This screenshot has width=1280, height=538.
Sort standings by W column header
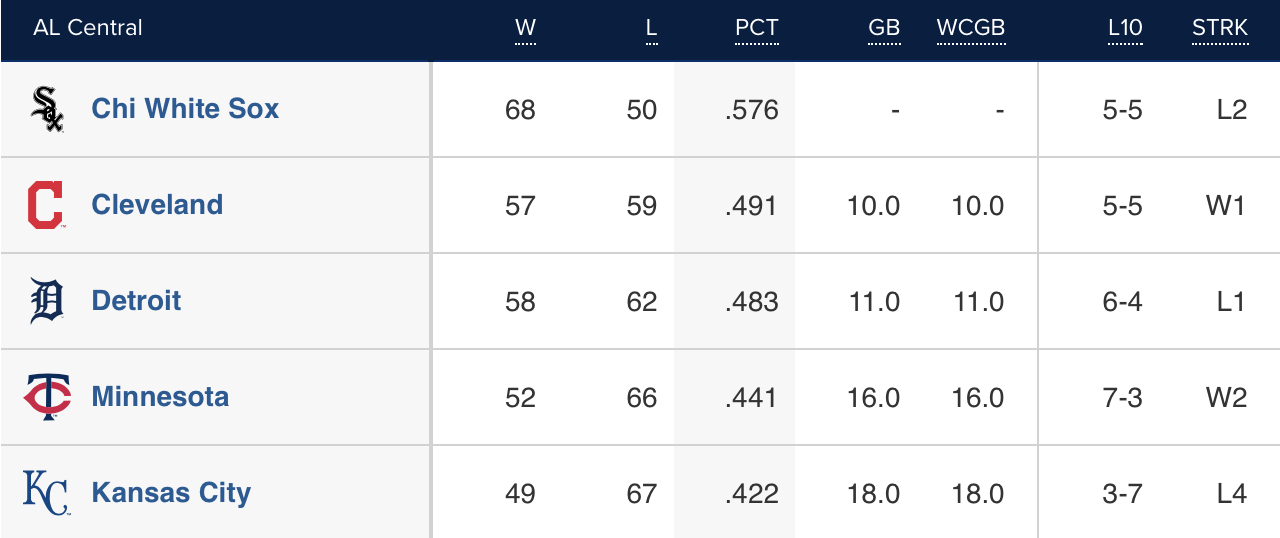[525, 28]
